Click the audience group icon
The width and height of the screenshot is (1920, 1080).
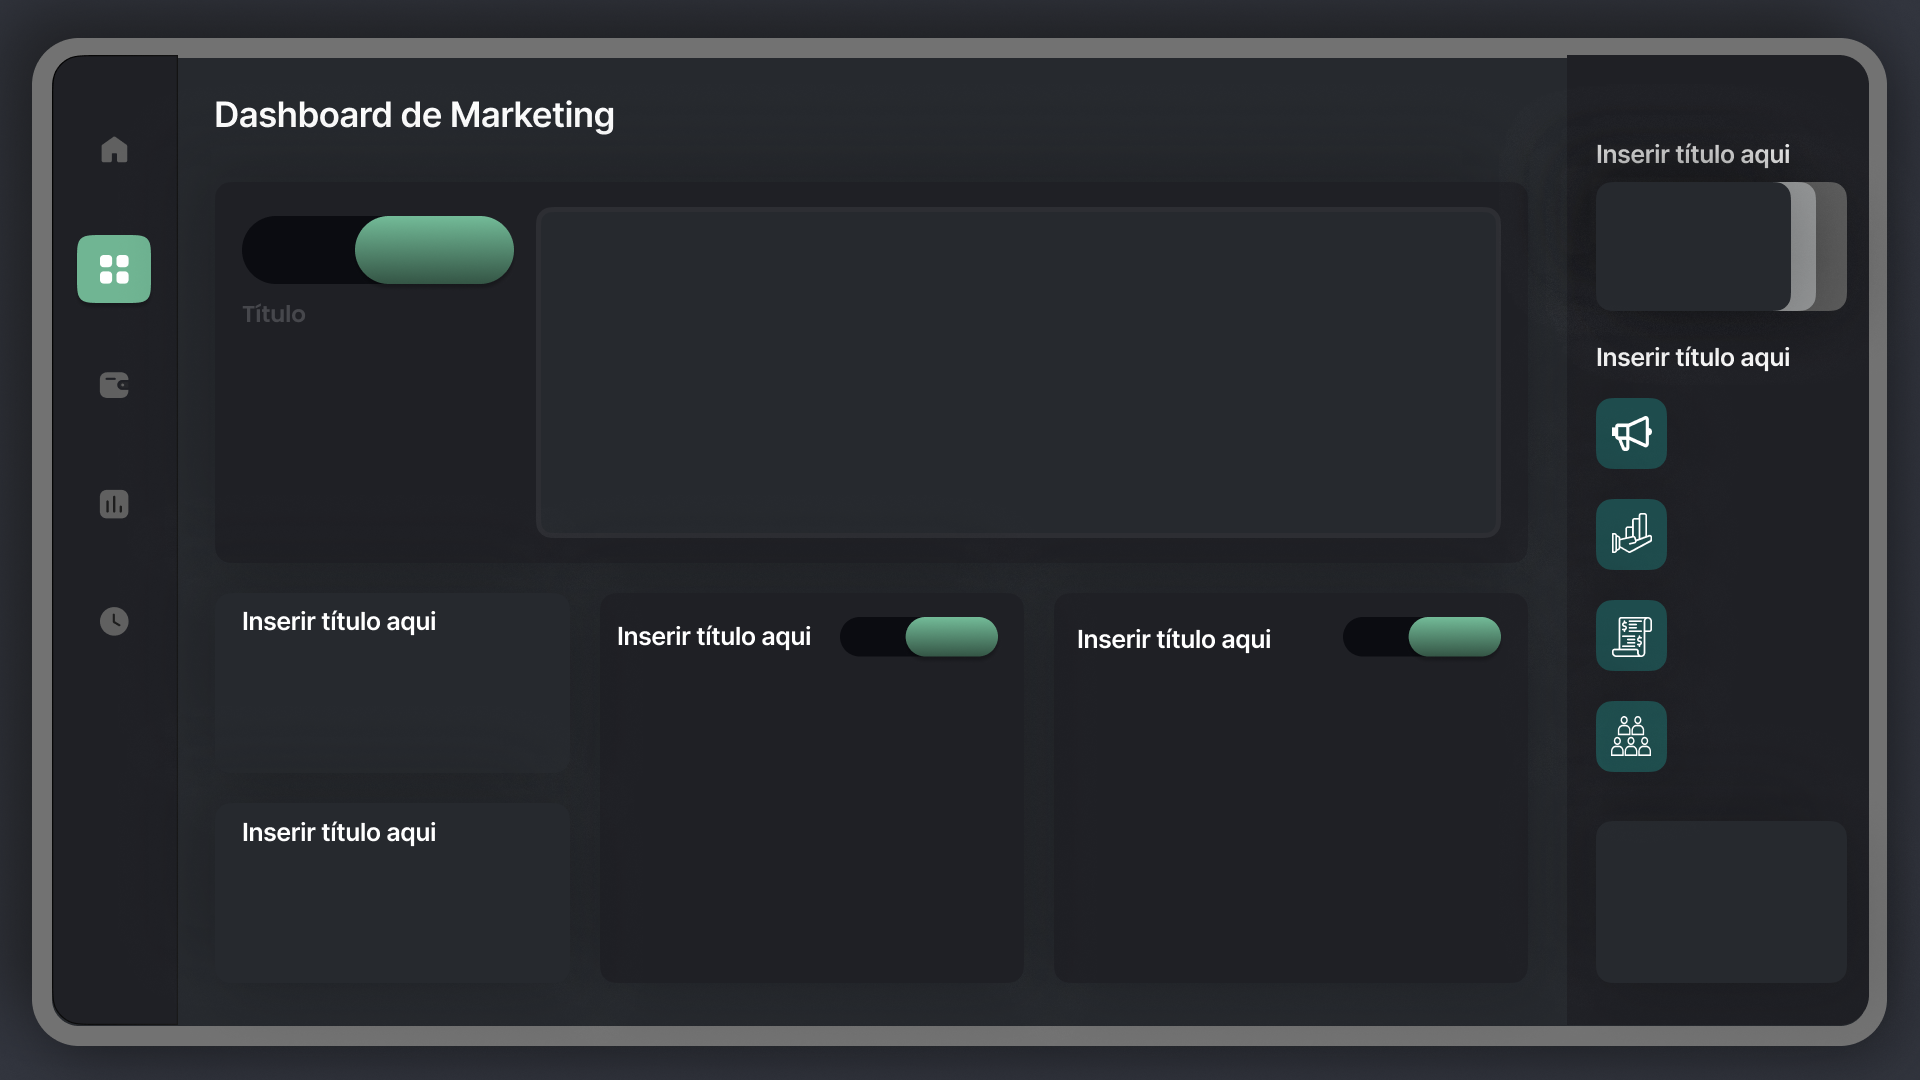(x=1631, y=736)
